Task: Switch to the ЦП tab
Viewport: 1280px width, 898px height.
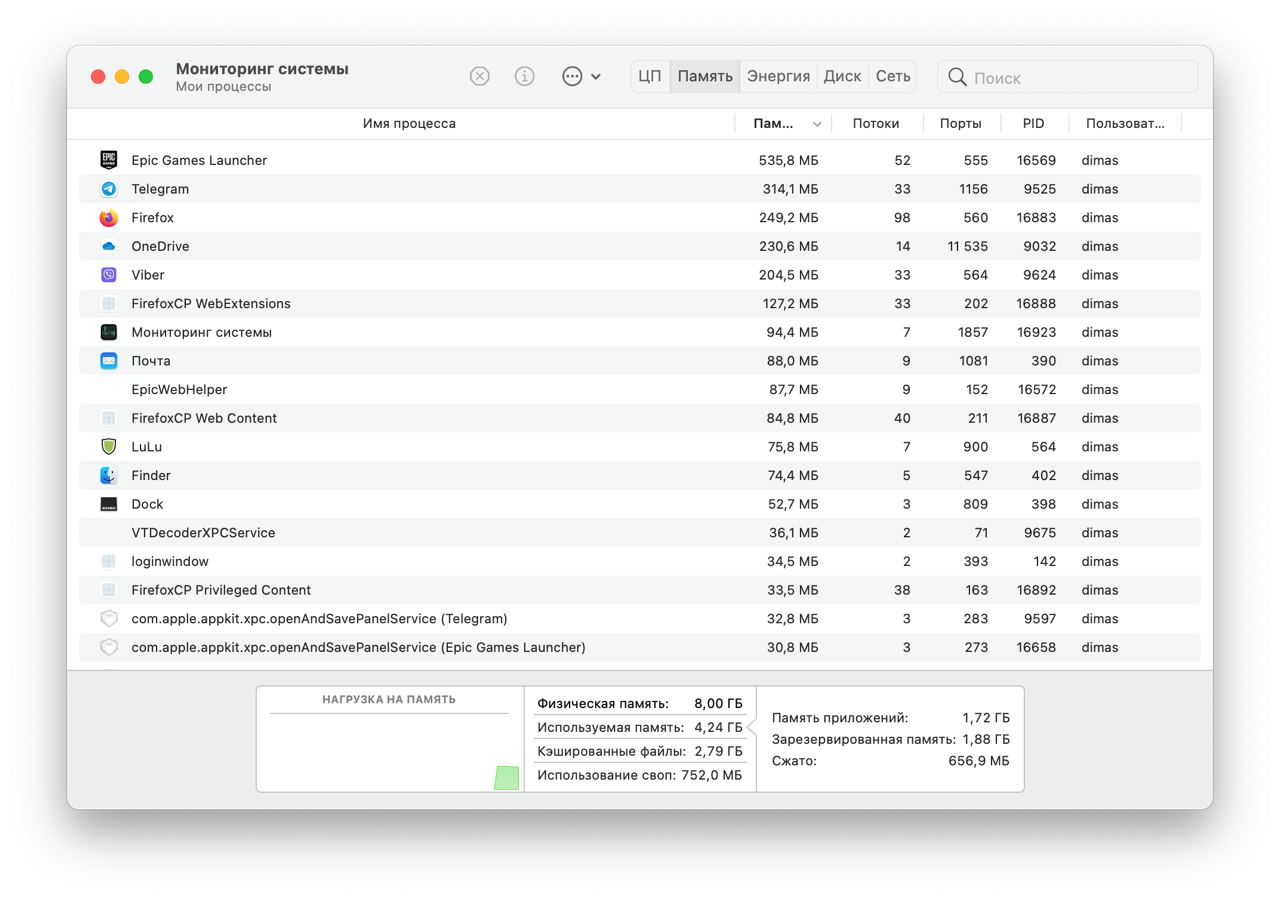Action: (650, 76)
